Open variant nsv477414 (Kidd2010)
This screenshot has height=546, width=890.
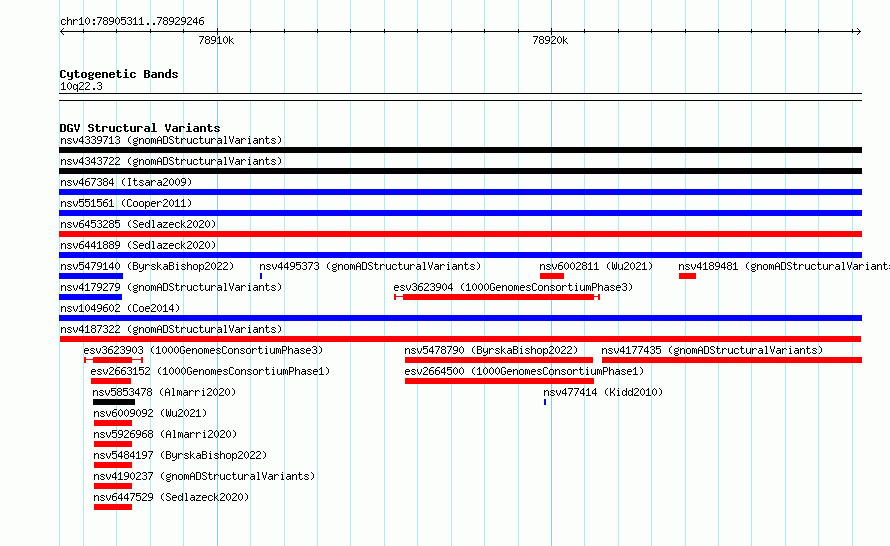[603, 392]
